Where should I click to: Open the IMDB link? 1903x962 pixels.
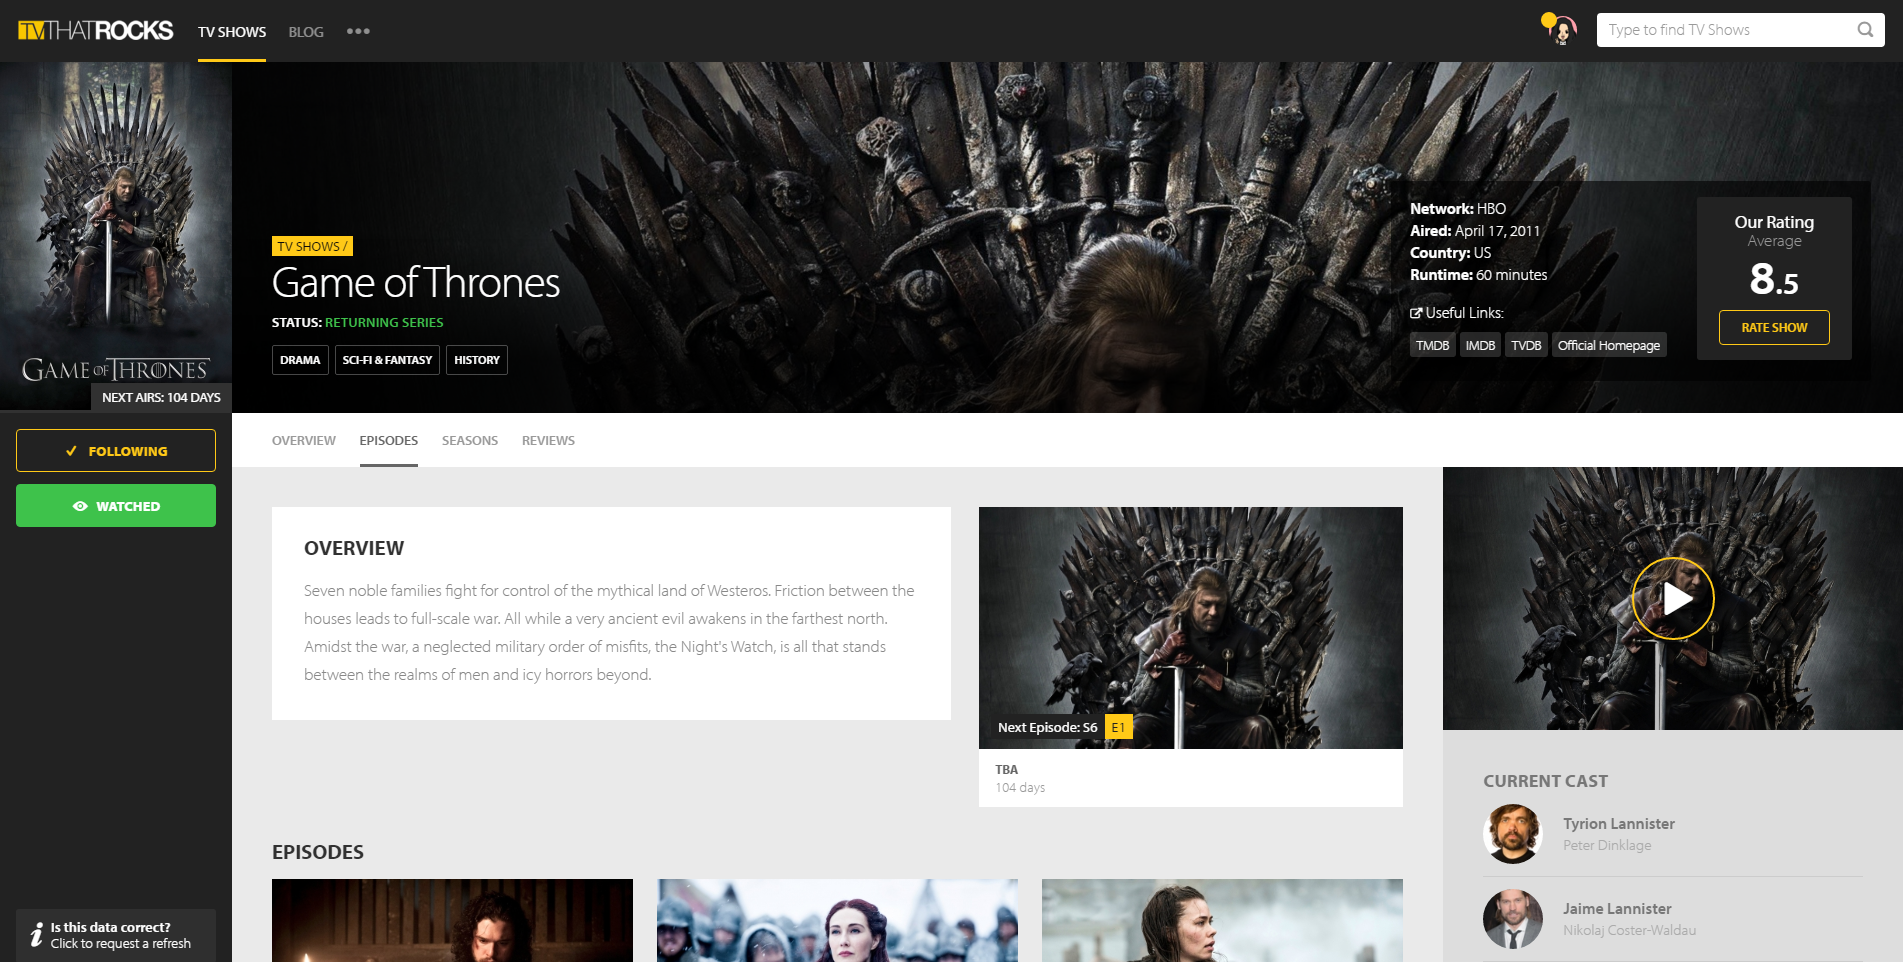point(1480,345)
